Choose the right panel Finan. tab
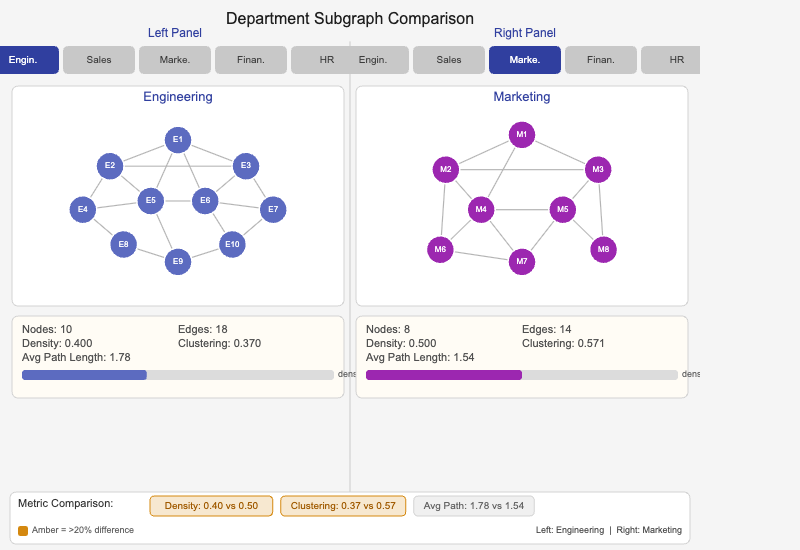Screen dimensions: 800x550 pos(601,60)
